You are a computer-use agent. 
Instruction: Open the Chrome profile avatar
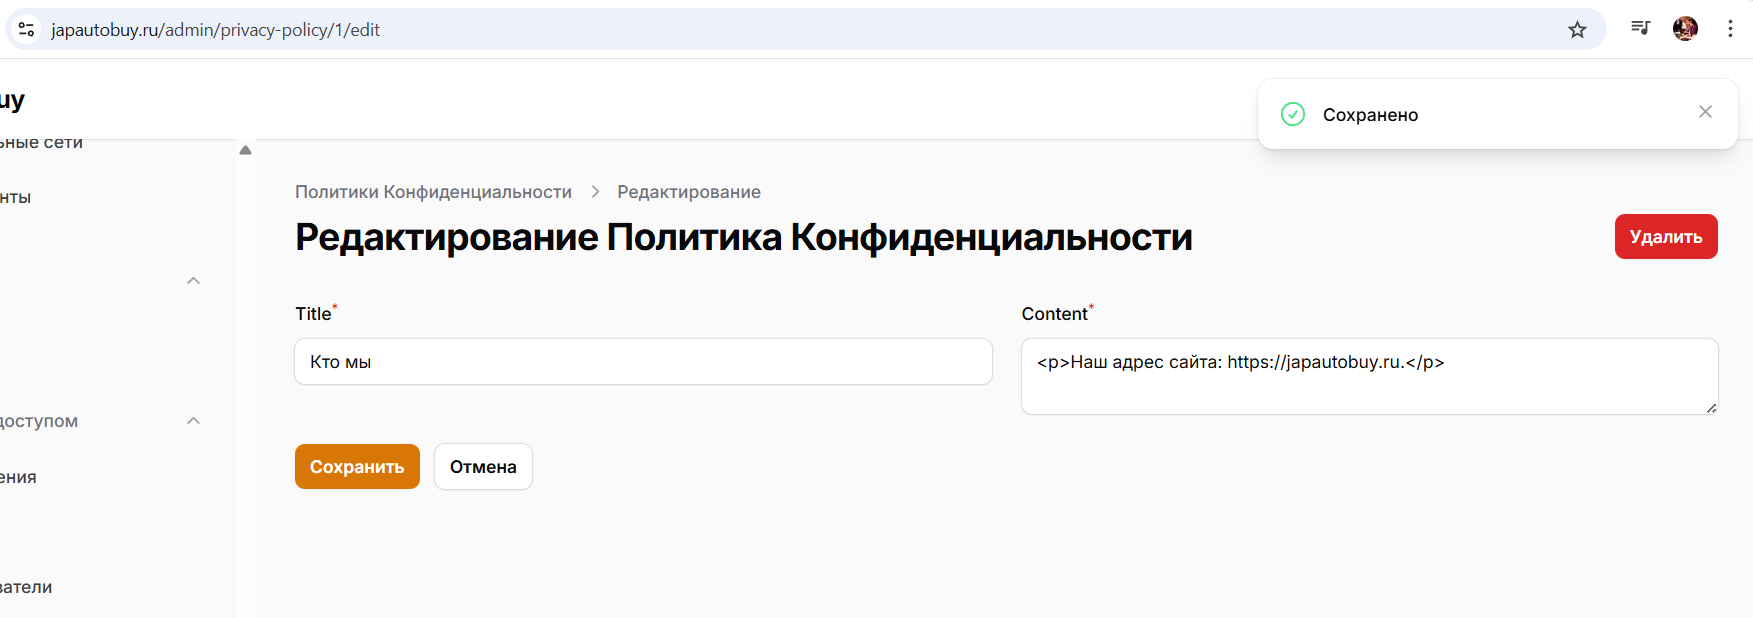(1685, 29)
